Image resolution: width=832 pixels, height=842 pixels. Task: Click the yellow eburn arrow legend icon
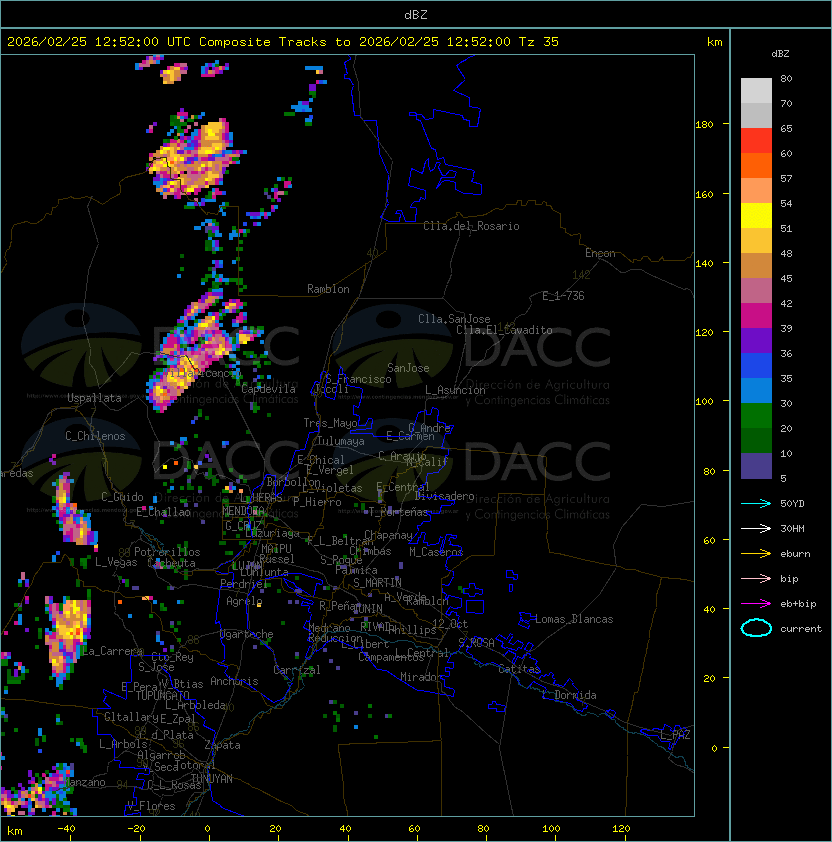coord(756,554)
